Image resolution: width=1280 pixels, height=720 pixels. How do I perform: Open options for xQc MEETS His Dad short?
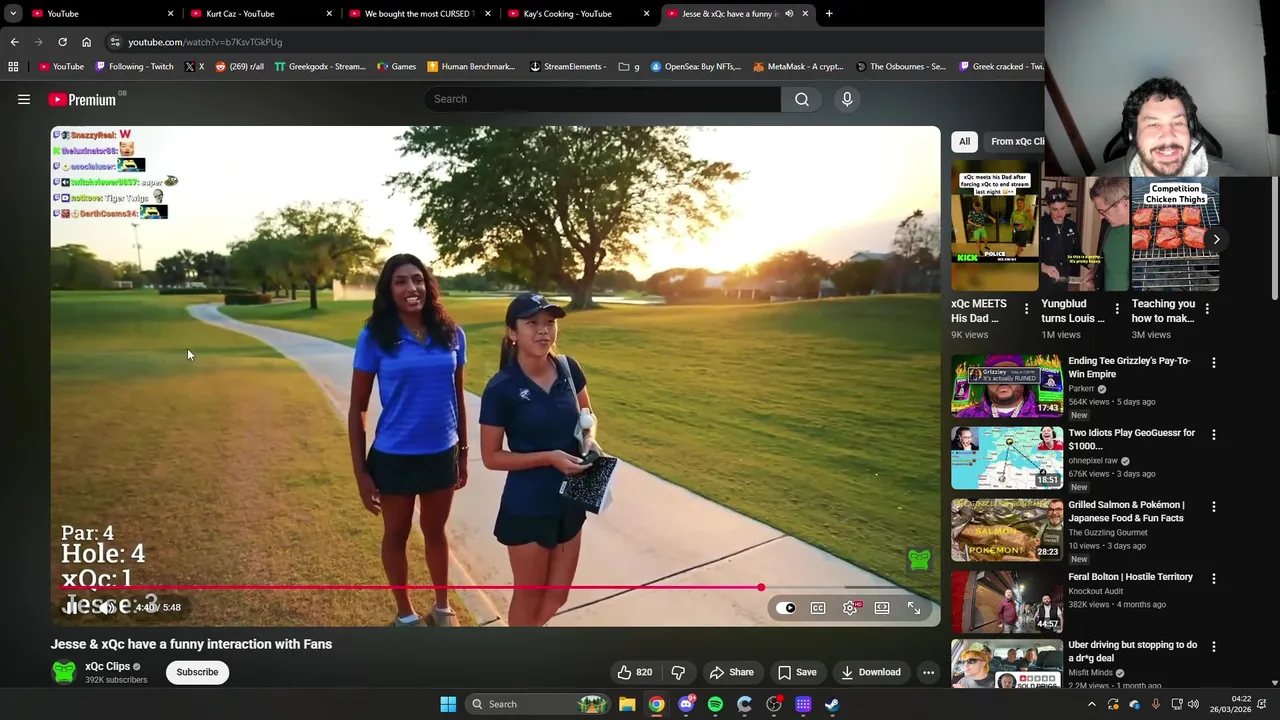(1027, 309)
